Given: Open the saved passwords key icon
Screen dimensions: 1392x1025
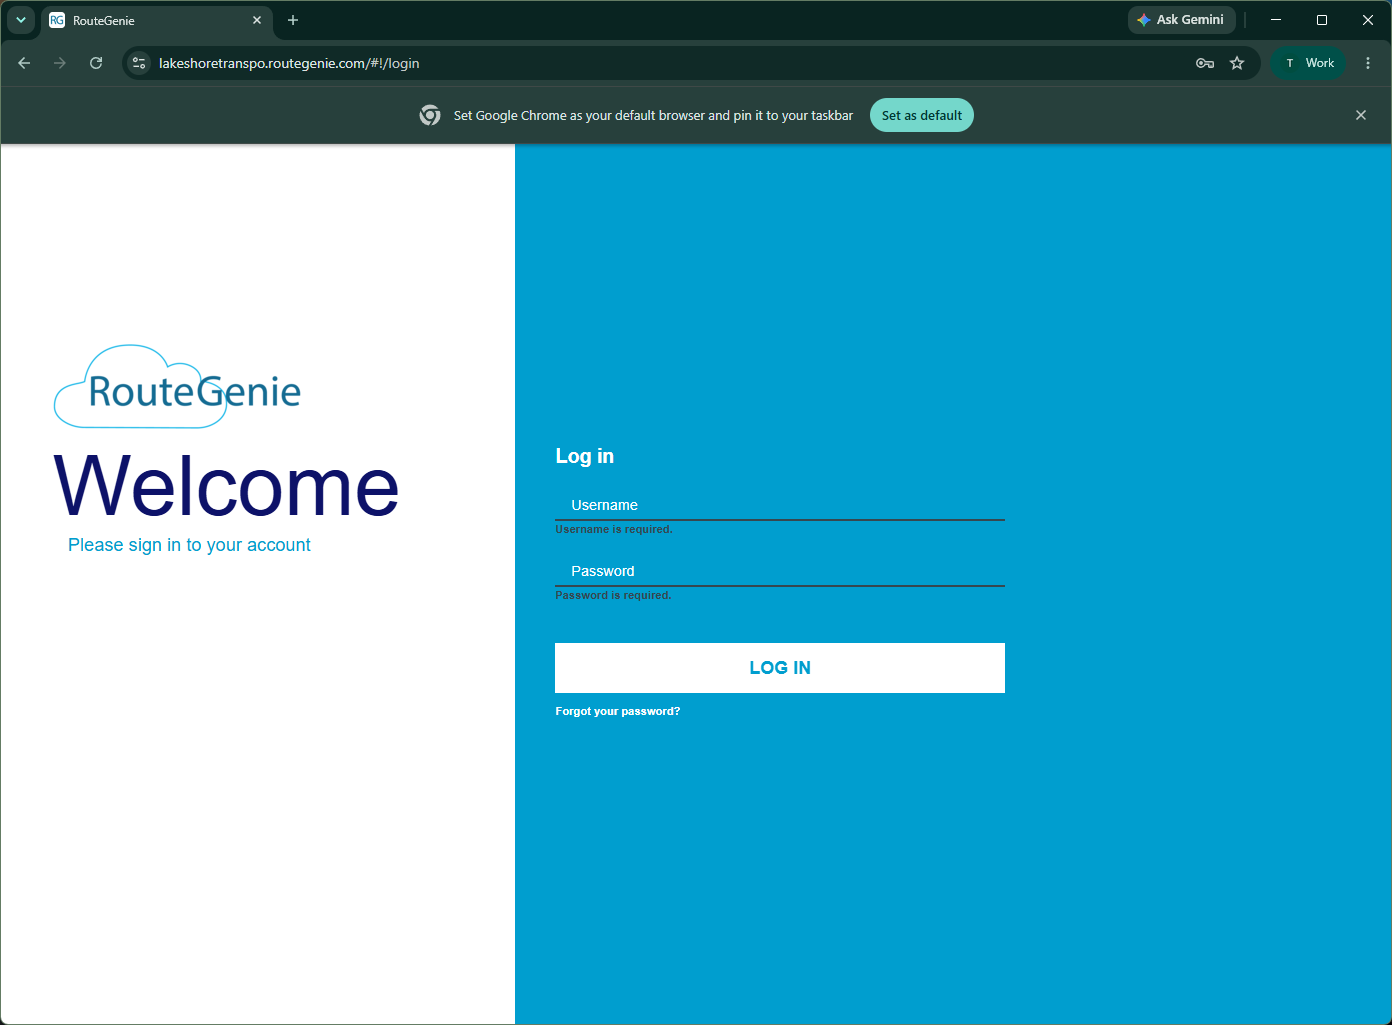Looking at the screenshot, I should [x=1205, y=63].
